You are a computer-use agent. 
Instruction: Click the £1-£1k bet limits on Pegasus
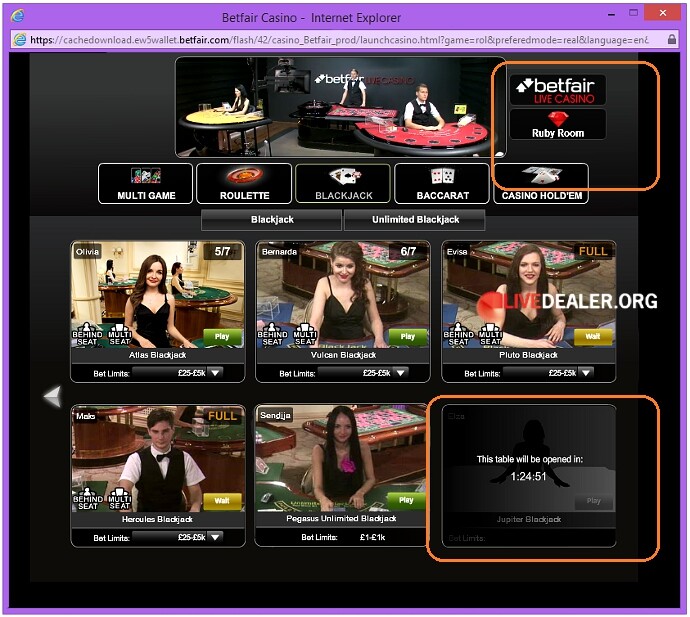click(372, 537)
